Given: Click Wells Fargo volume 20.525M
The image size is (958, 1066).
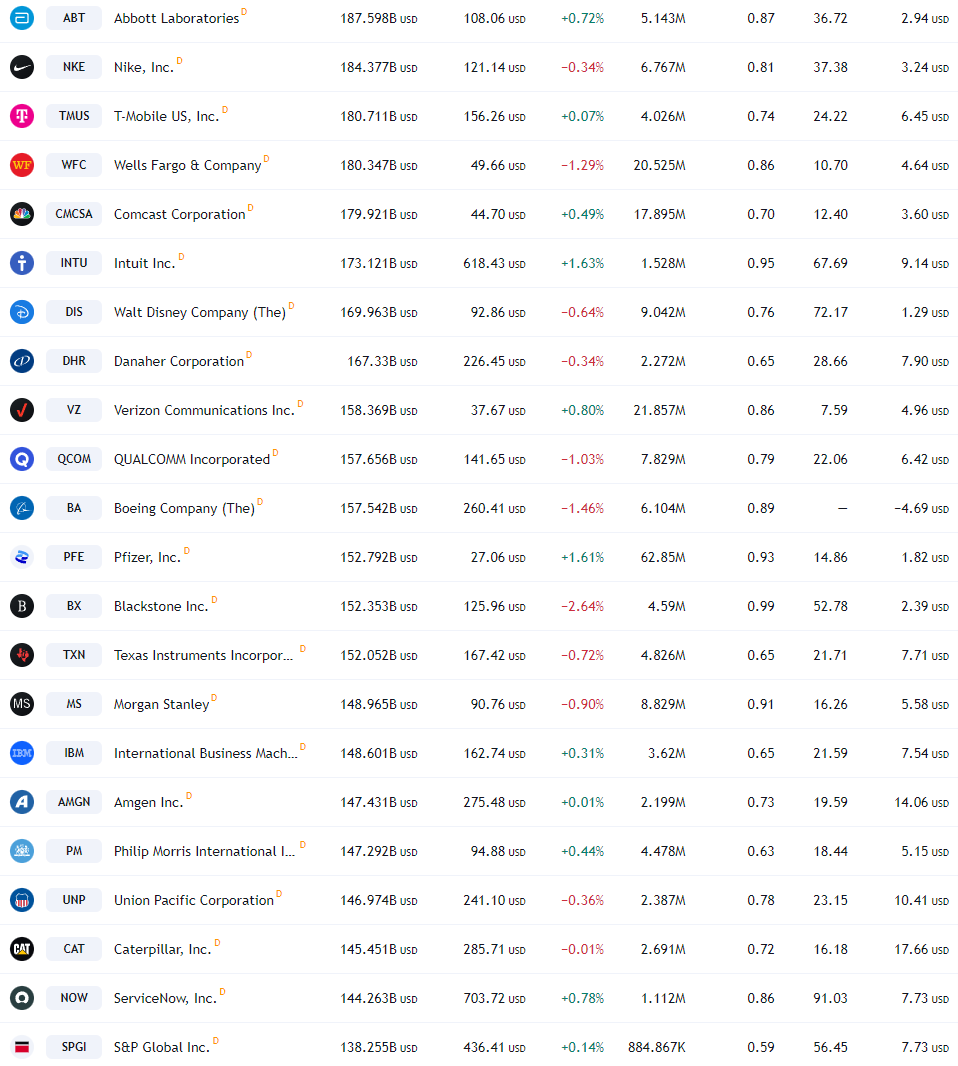Looking at the screenshot, I should [x=660, y=165].
